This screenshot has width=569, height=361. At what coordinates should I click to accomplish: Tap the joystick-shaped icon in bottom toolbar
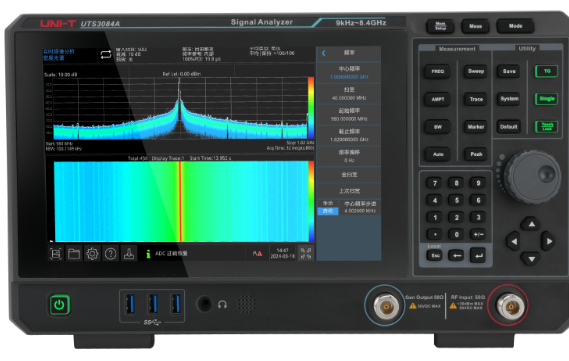pos(128,253)
